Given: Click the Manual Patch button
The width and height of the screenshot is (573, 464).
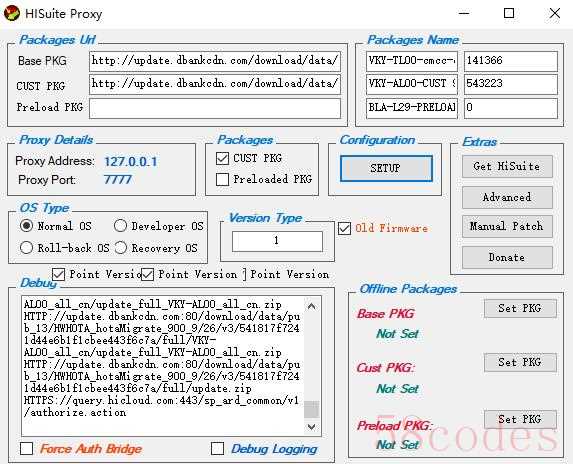Looking at the screenshot, I should pos(507,227).
